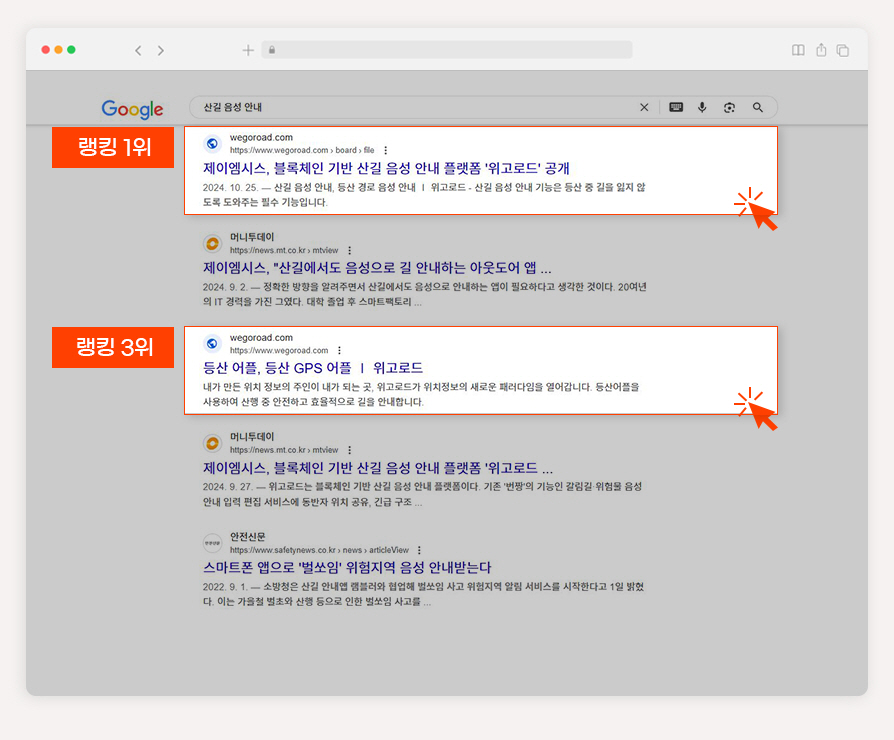This screenshot has width=894, height=740.
Task: Show tab overview icon in browser toolbar
Action: coord(843,50)
